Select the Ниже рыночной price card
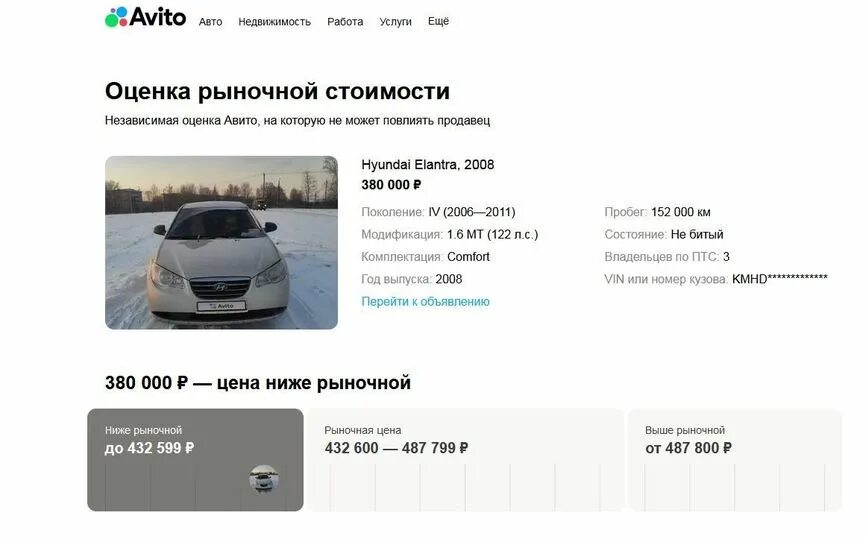866x539 pixels. coord(196,459)
